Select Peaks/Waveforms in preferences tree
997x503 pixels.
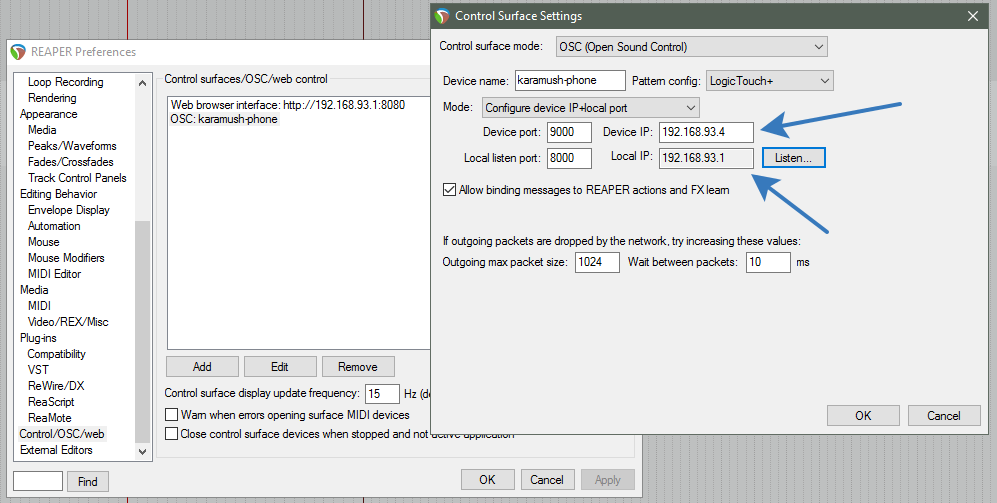tap(72, 146)
